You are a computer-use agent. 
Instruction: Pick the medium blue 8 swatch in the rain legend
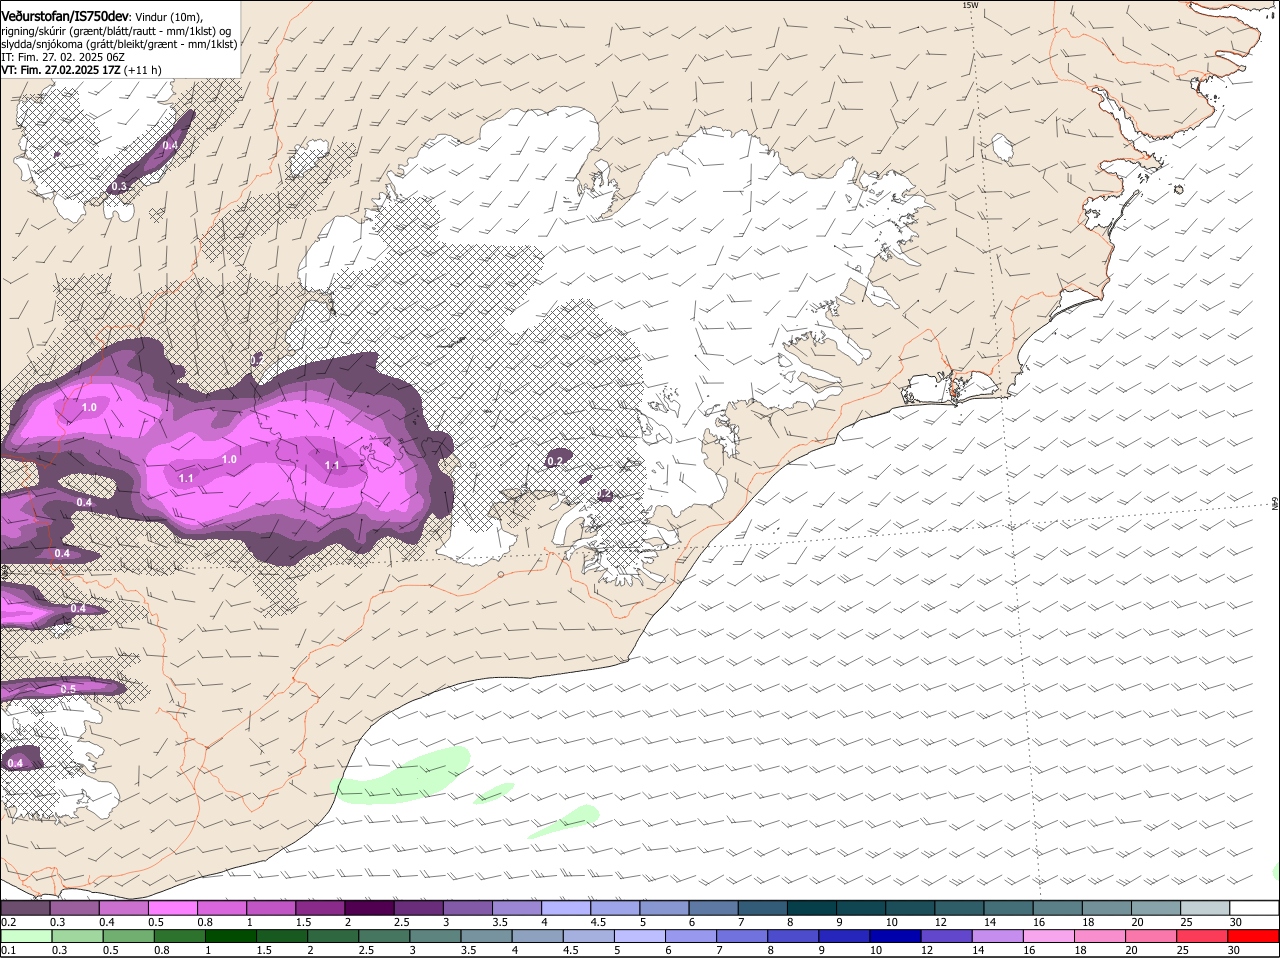click(x=793, y=936)
